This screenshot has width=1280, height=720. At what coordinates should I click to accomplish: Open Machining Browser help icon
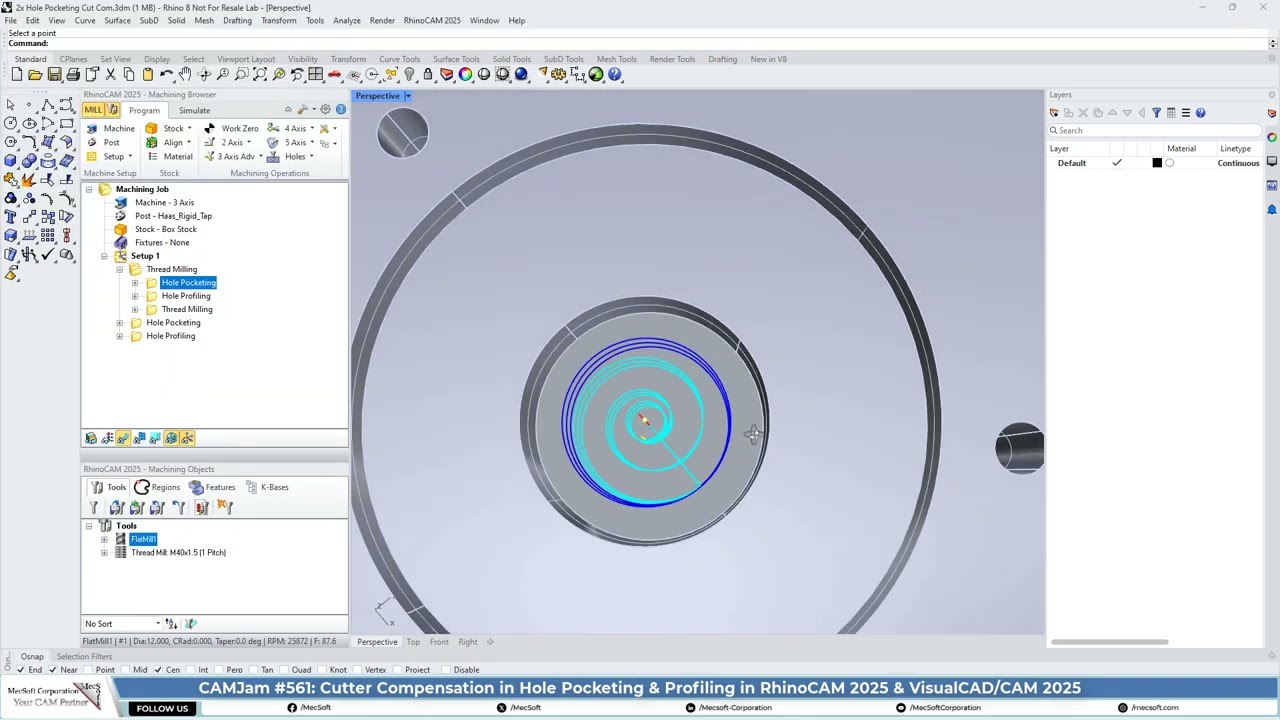[340, 109]
